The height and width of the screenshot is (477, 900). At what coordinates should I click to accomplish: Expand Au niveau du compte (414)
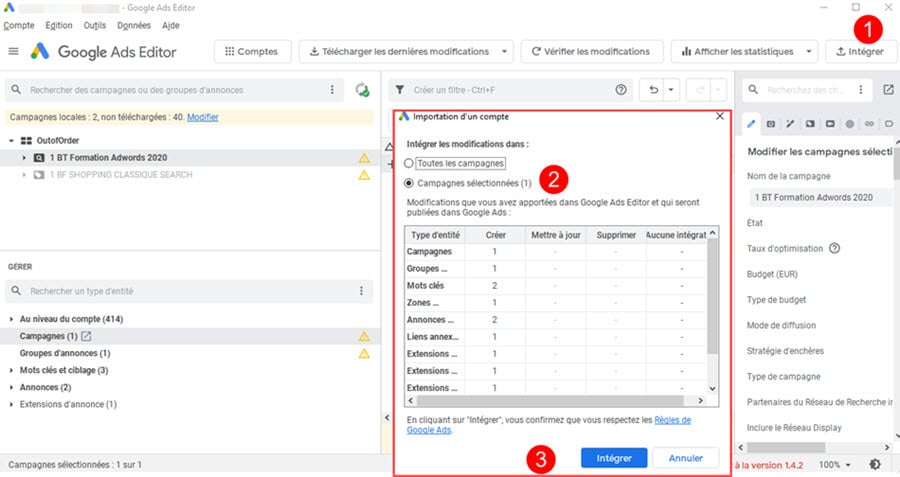tap(11, 319)
